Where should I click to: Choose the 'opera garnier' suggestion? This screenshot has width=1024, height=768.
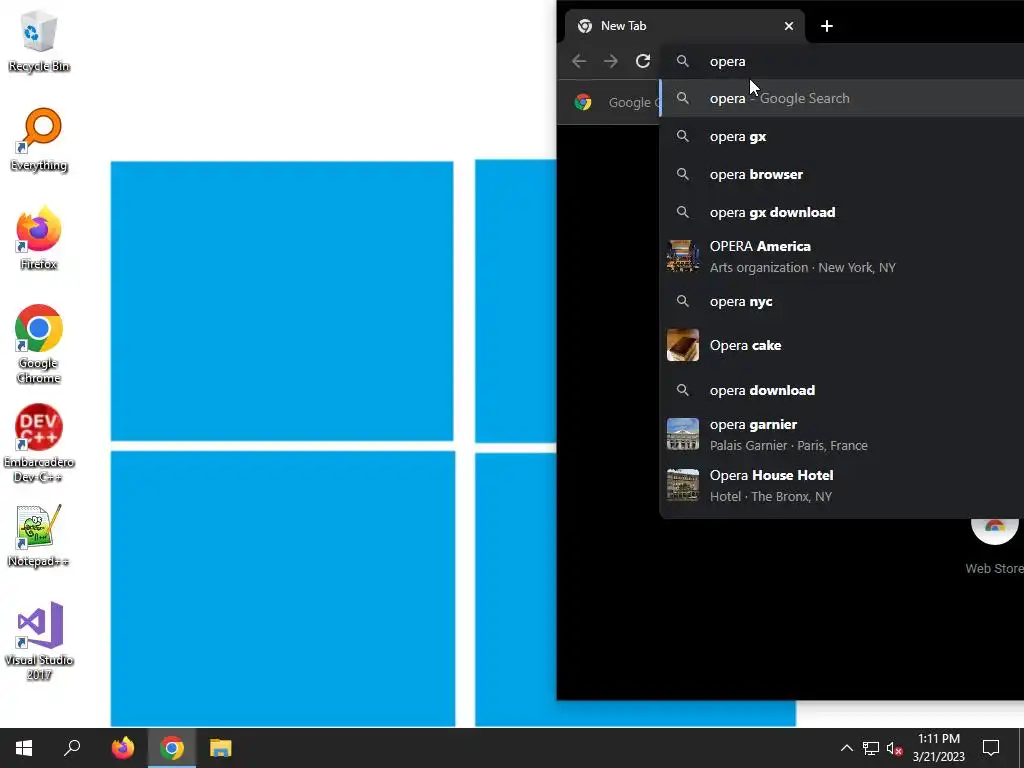[x=842, y=435]
